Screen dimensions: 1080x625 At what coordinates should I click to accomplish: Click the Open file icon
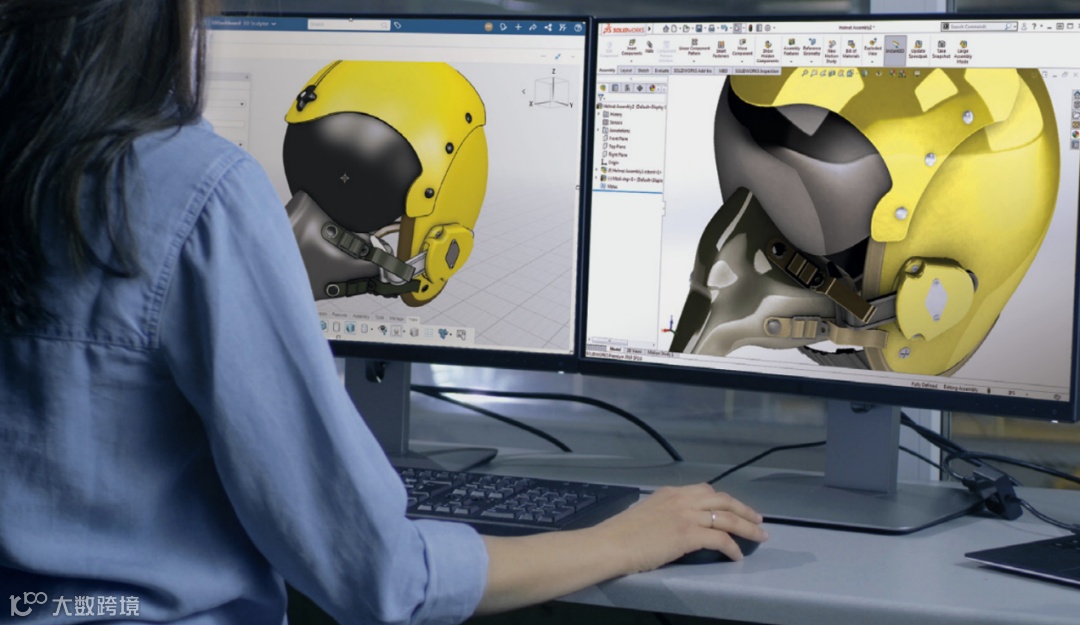(x=686, y=29)
